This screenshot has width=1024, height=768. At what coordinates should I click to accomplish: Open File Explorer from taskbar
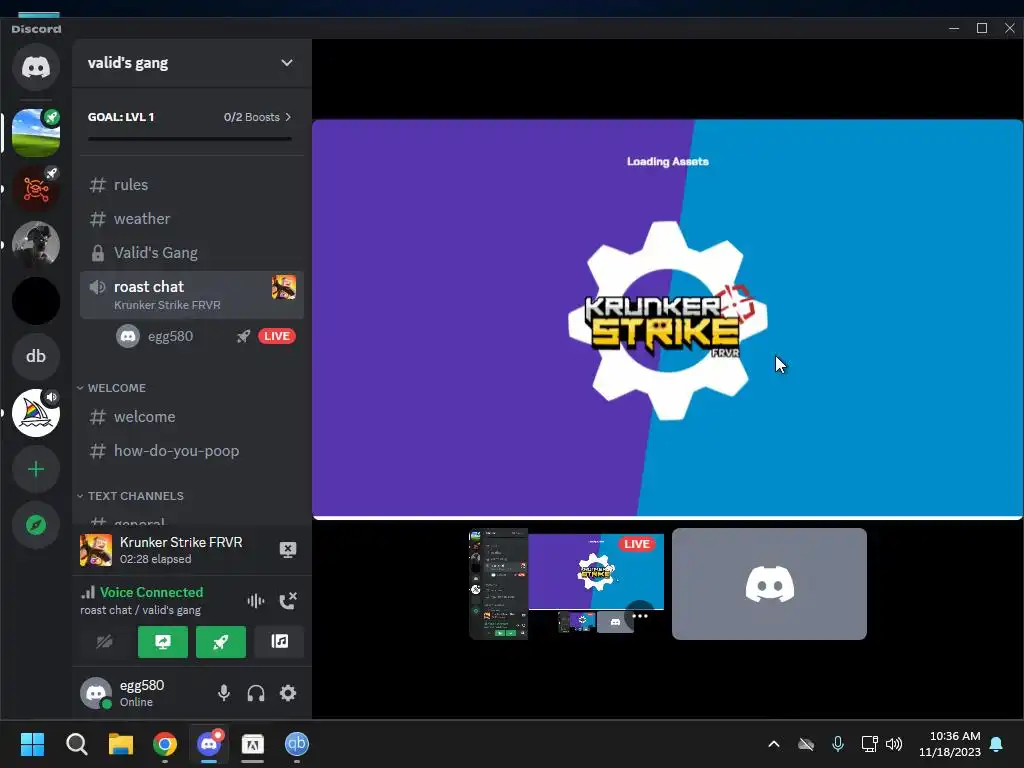(121, 744)
